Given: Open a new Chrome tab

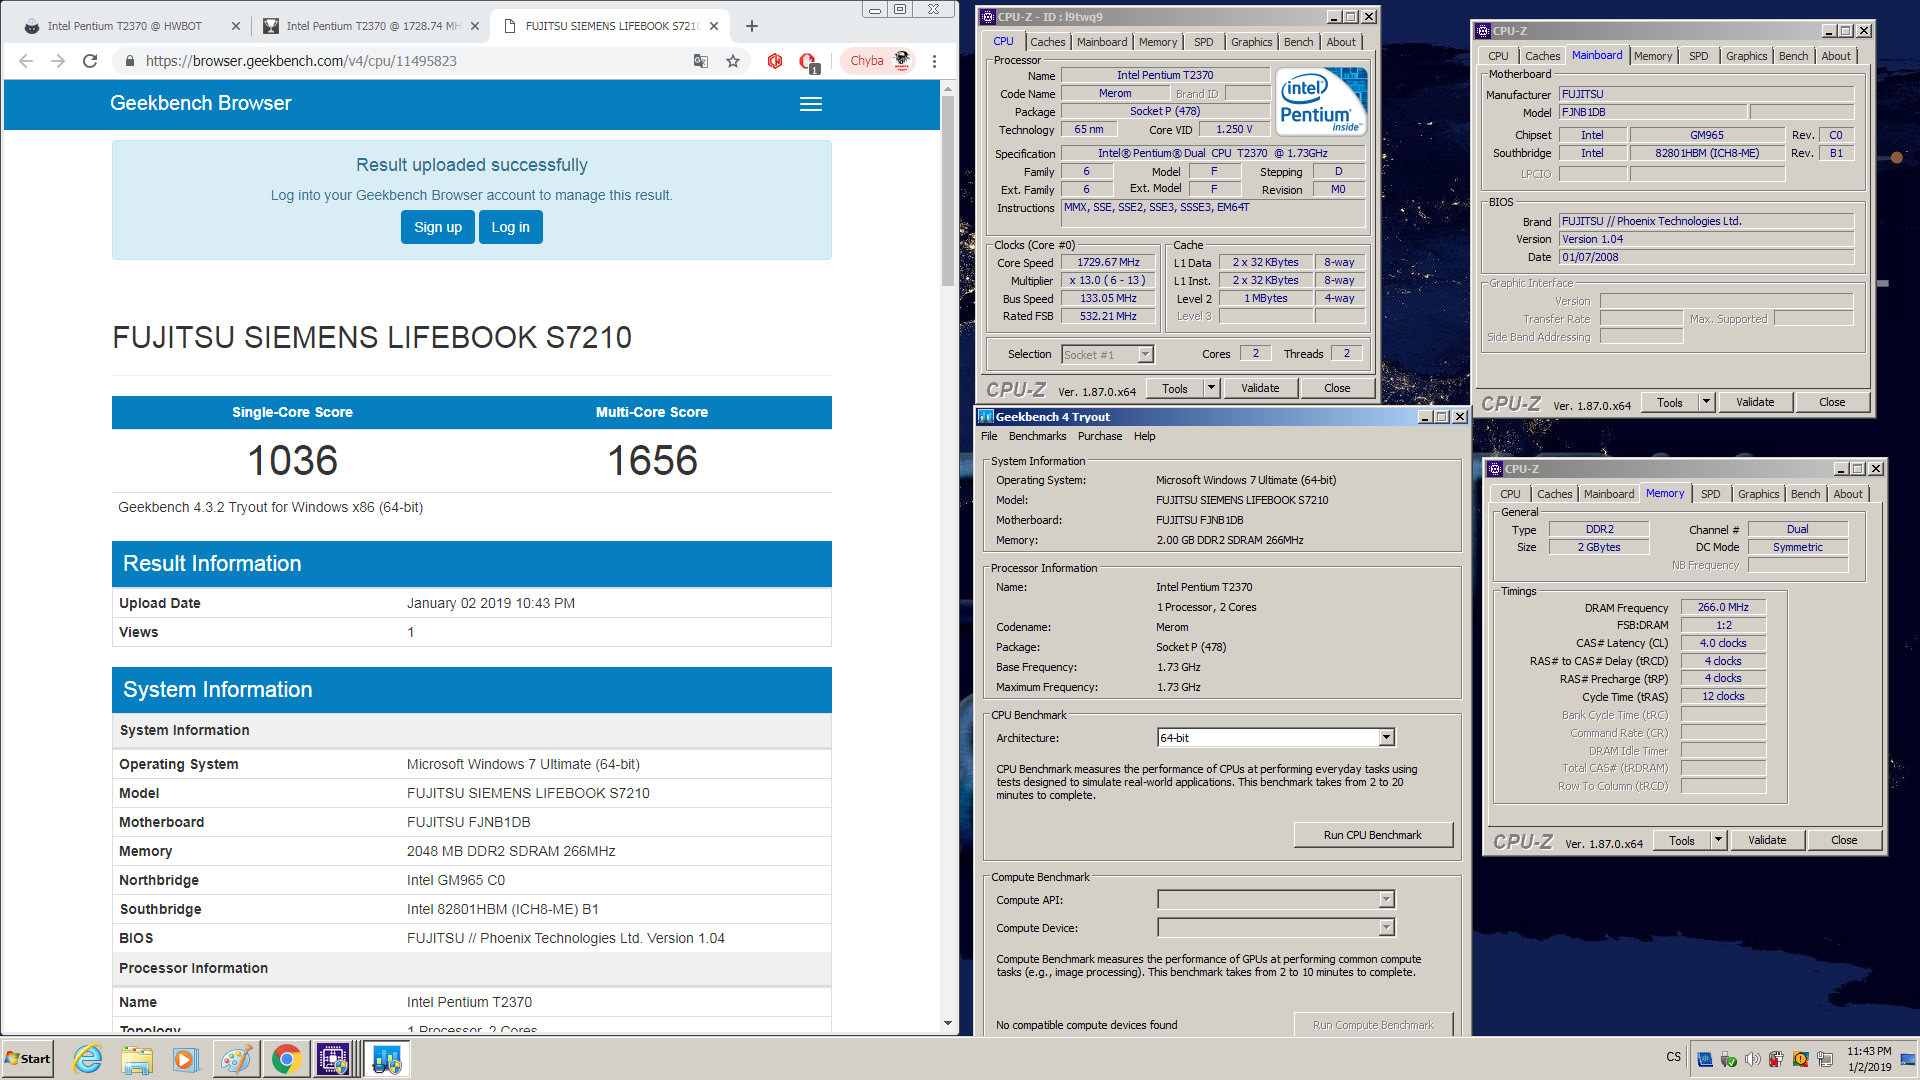Looking at the screenshot, I should [752, 26].
